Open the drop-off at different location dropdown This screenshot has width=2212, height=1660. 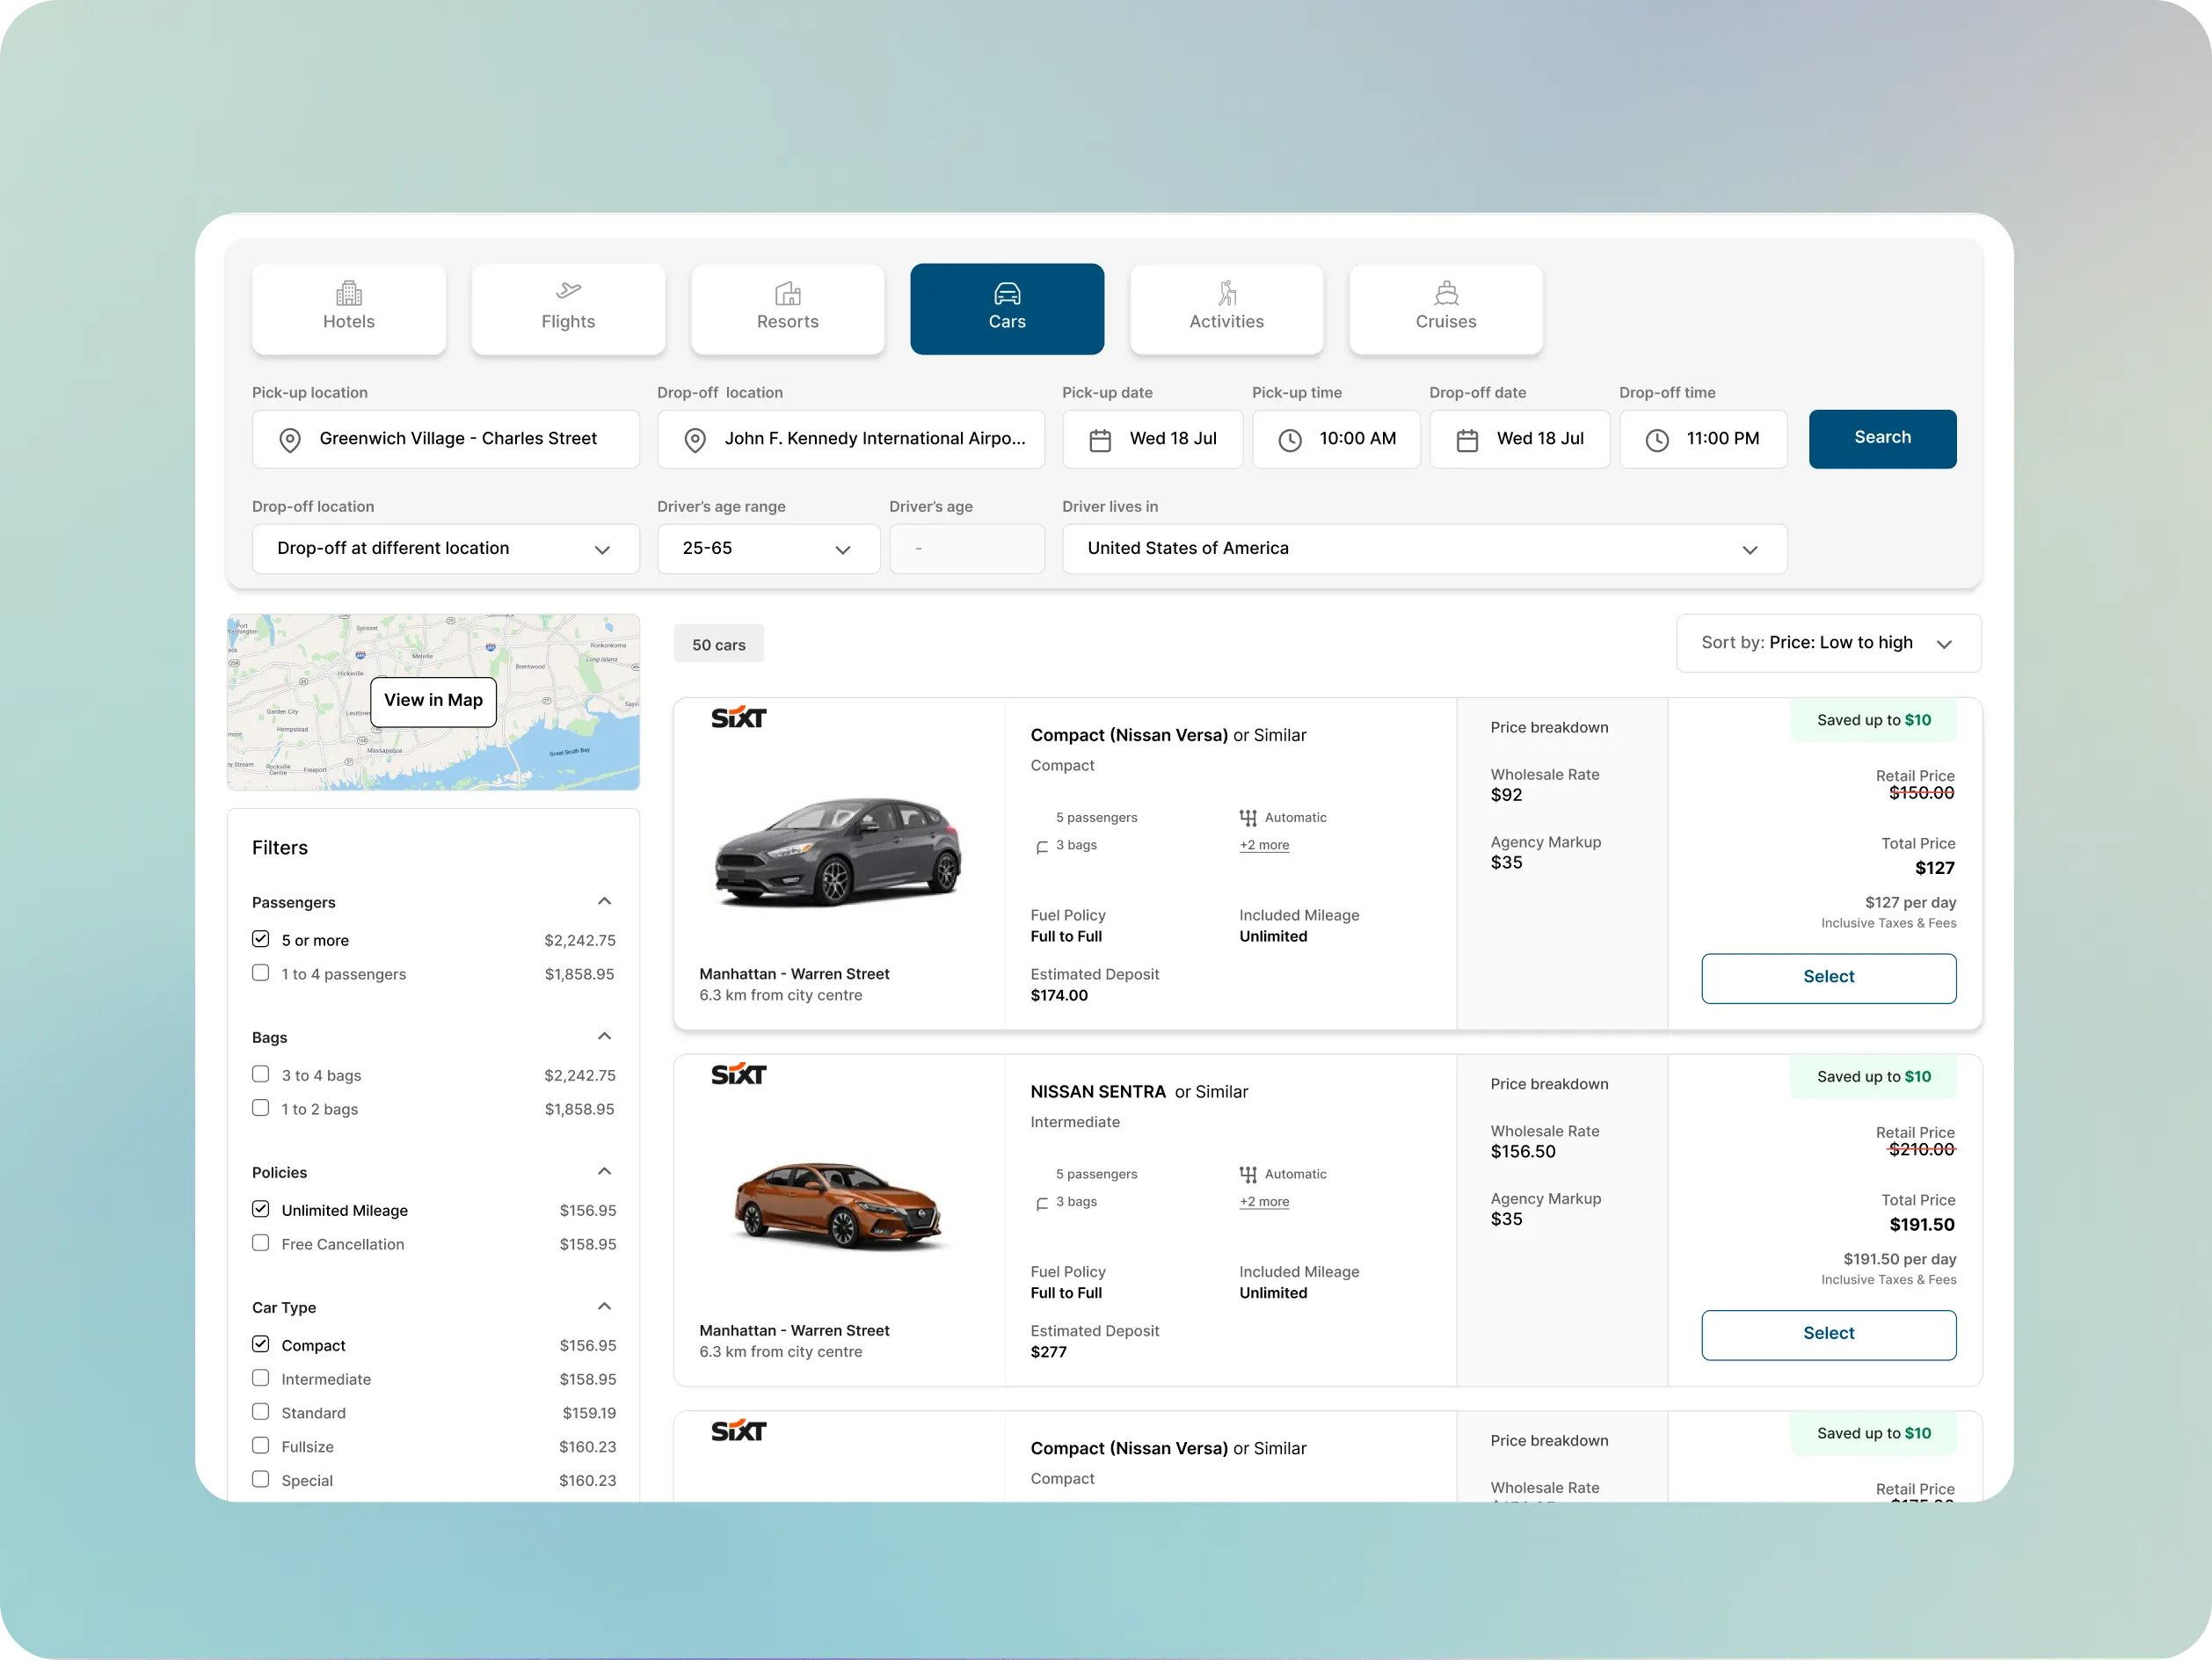pyautogui.click(x=445, y=549)
